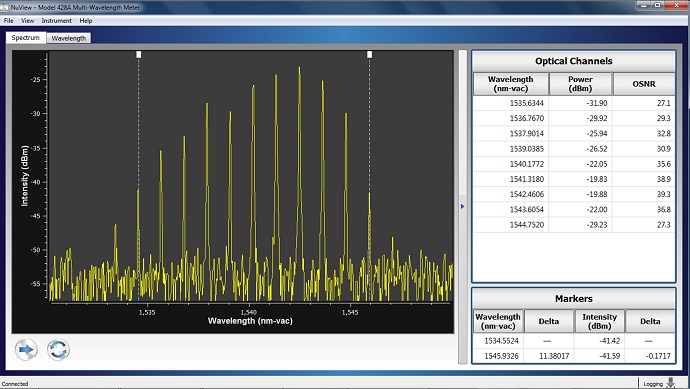
Task: Click OSNR value 39.3
Action: point(664,194)
